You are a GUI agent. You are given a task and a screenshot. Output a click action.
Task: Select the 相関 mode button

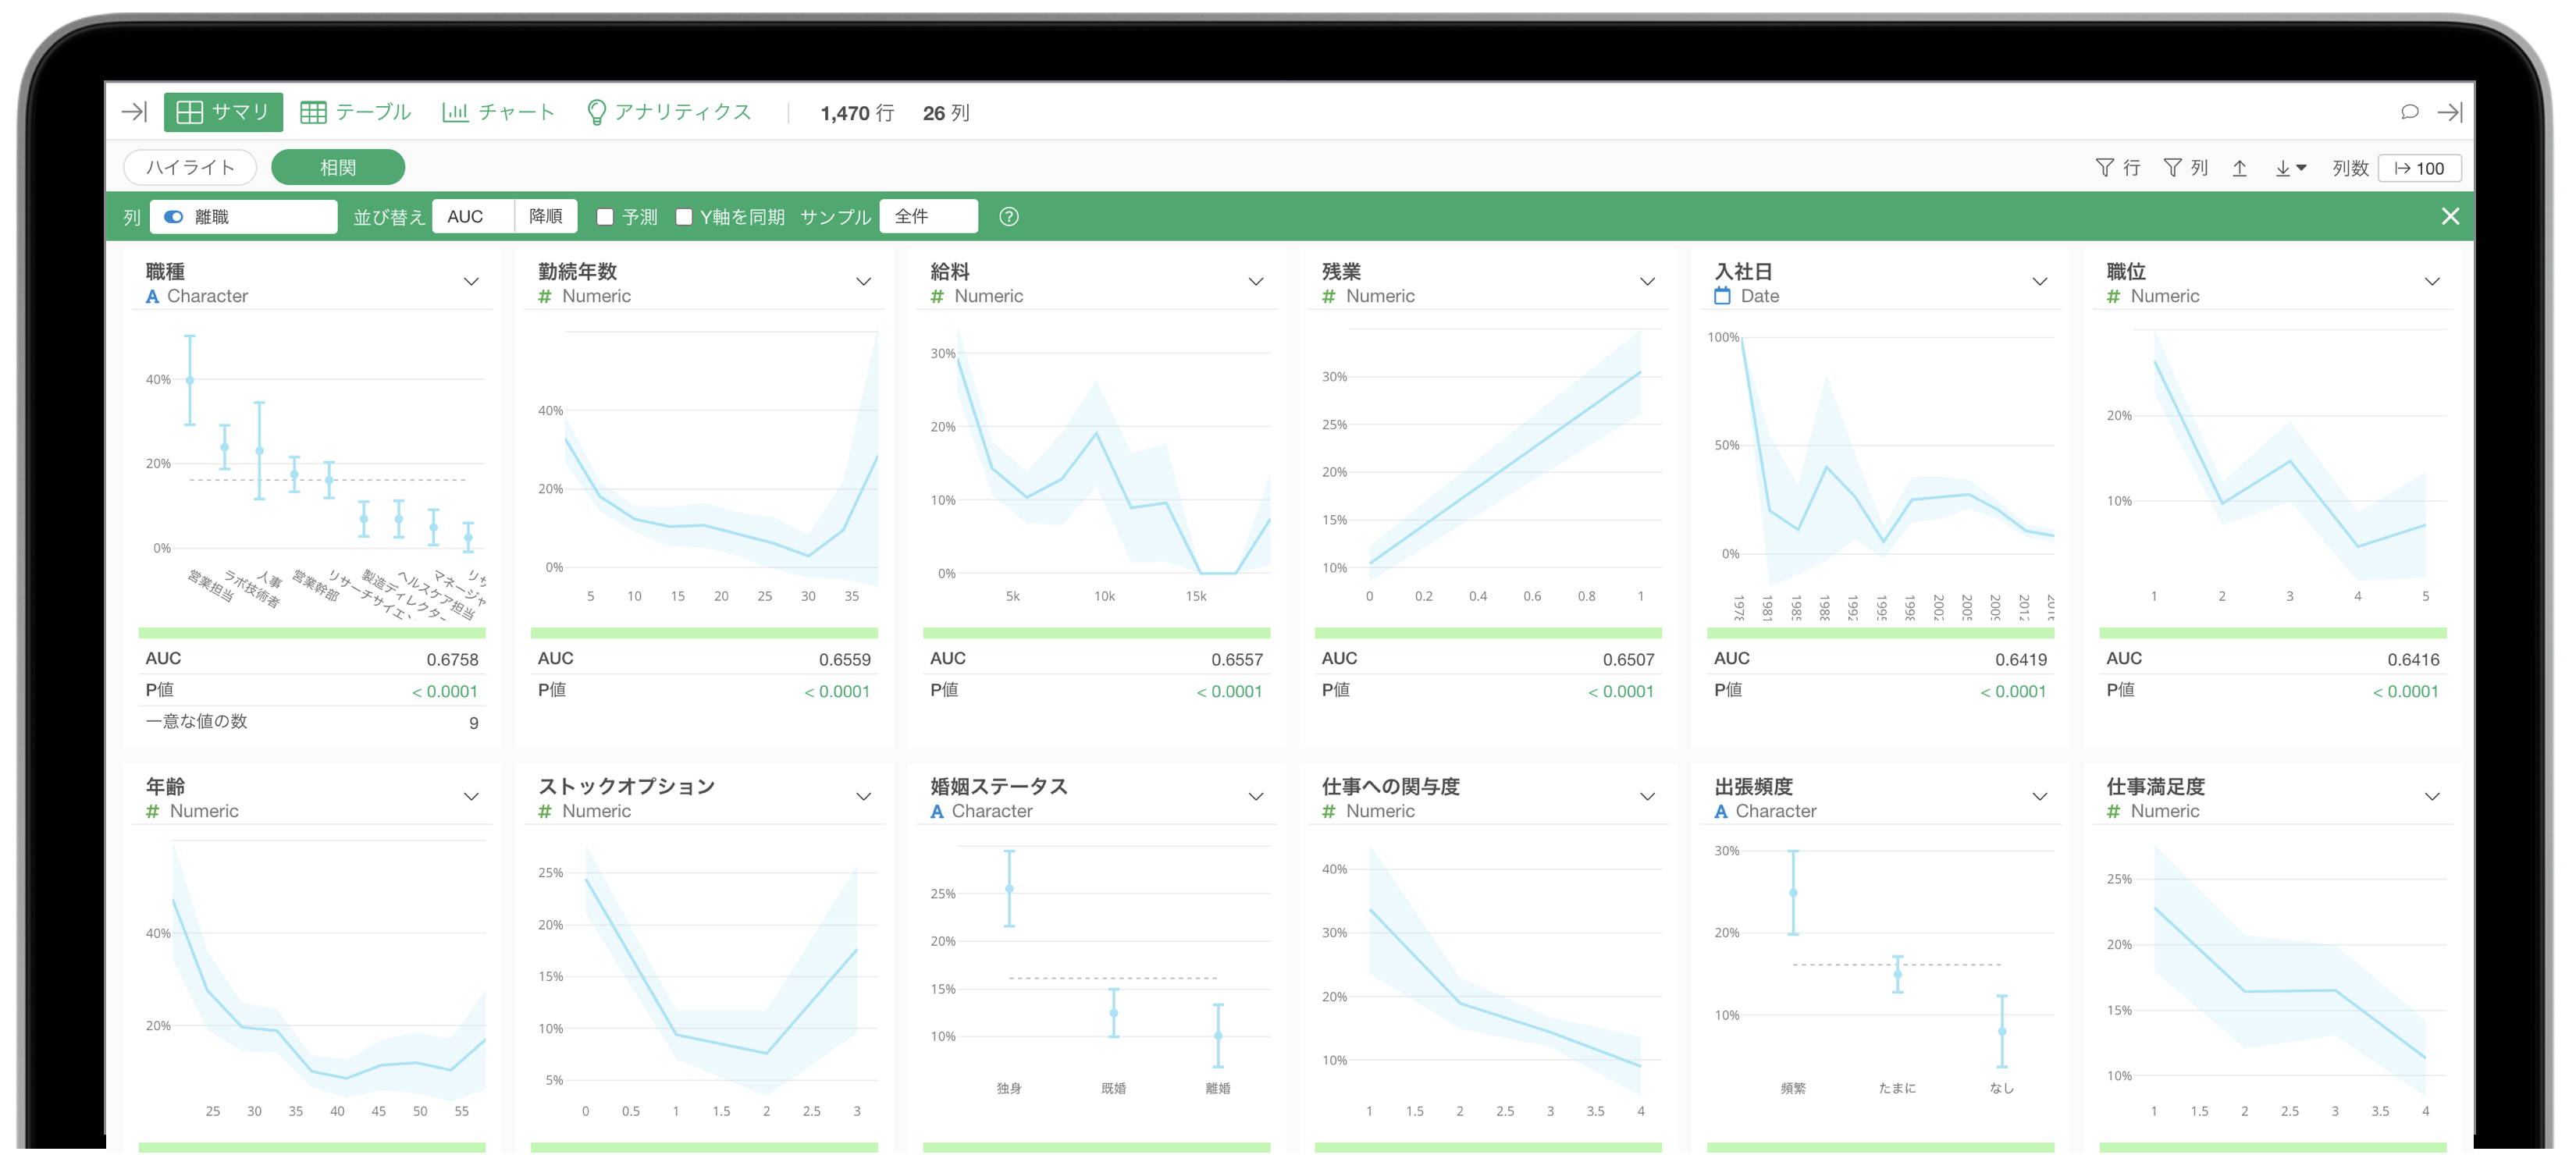point(338,167)
